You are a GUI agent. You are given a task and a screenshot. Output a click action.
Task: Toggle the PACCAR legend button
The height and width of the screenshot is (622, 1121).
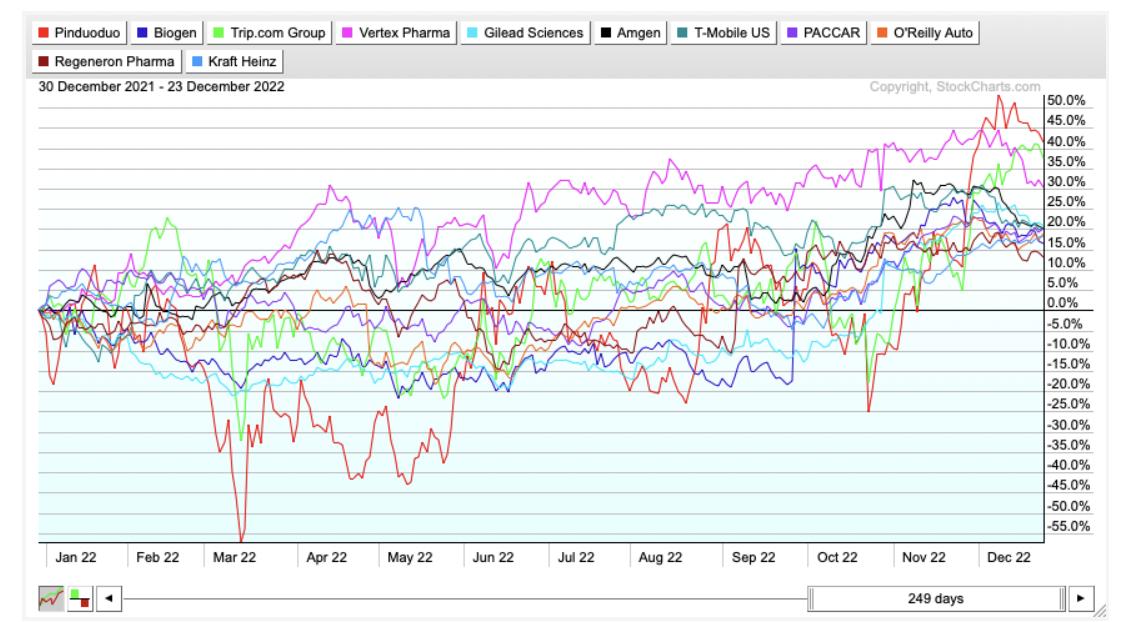[x=824, y=33]
